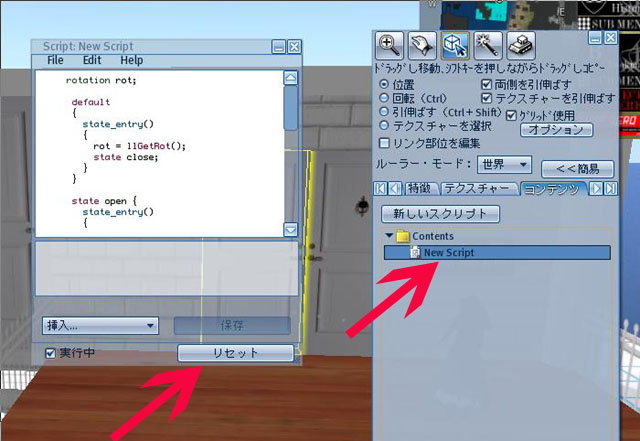Click the "rotation rot;" code line
Viewport: 640px width, 441px height.
[x=101, y=80]
